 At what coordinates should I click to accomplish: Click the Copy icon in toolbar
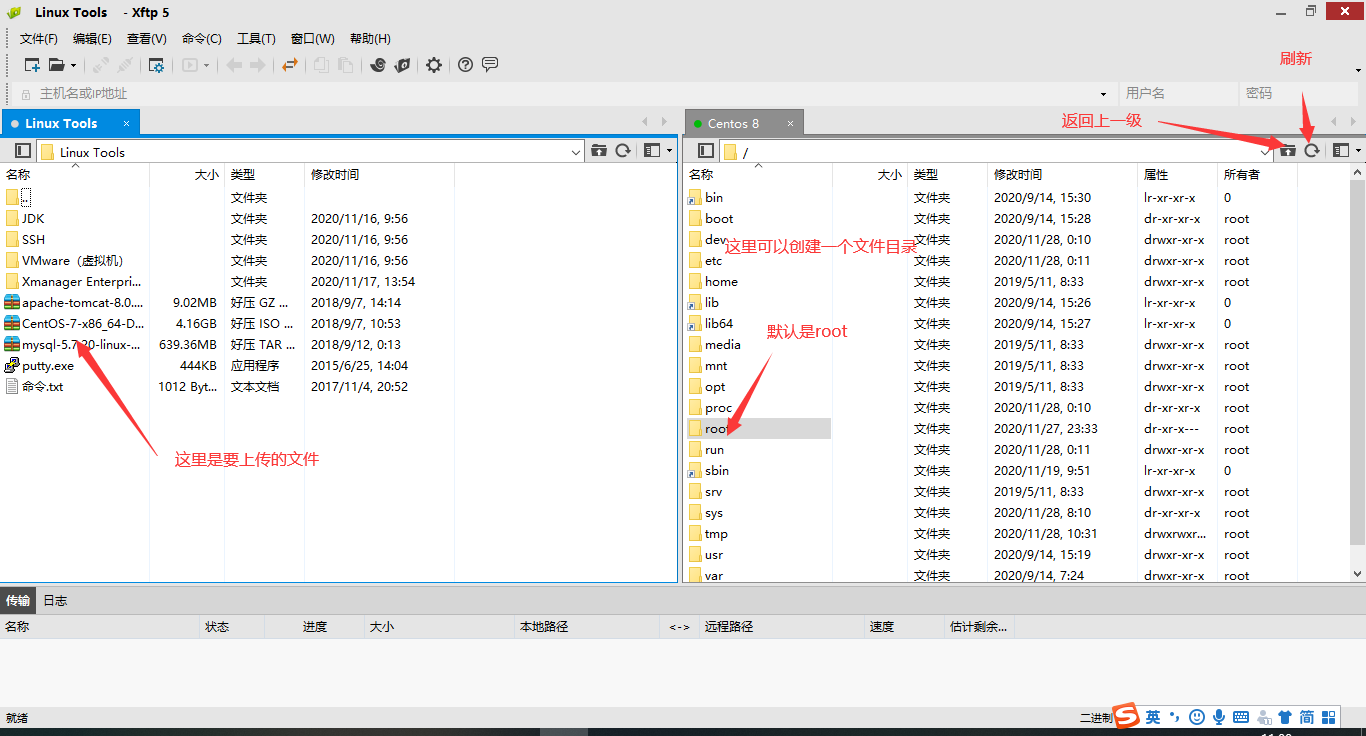[x=321, y=65]
